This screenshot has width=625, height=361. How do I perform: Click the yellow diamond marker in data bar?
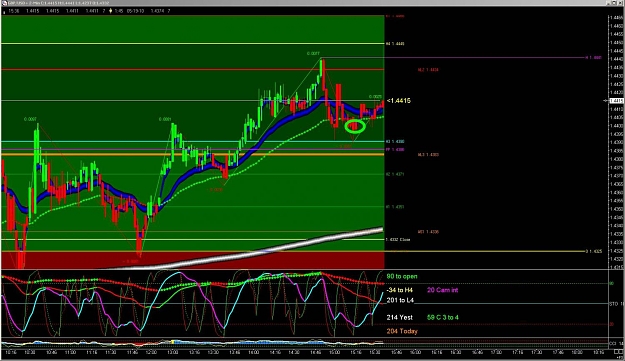(x=110, y=11)
